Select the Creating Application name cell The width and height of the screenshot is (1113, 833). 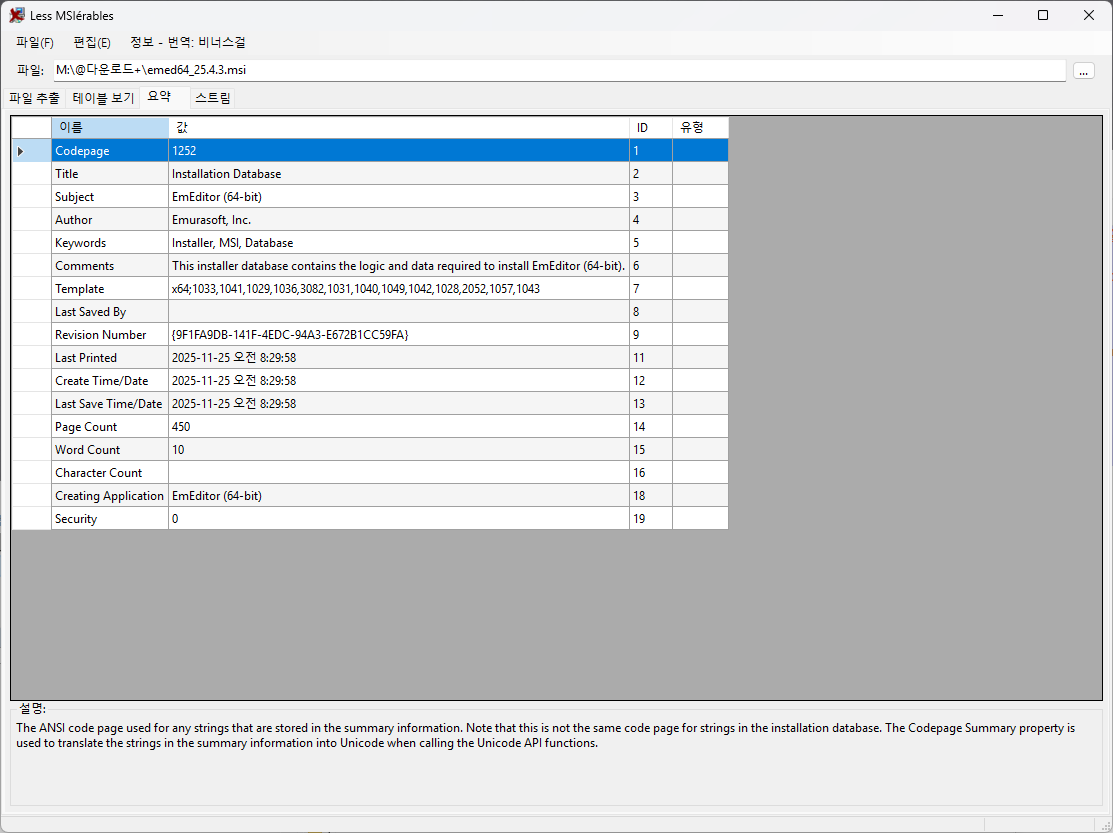point(110,496)
